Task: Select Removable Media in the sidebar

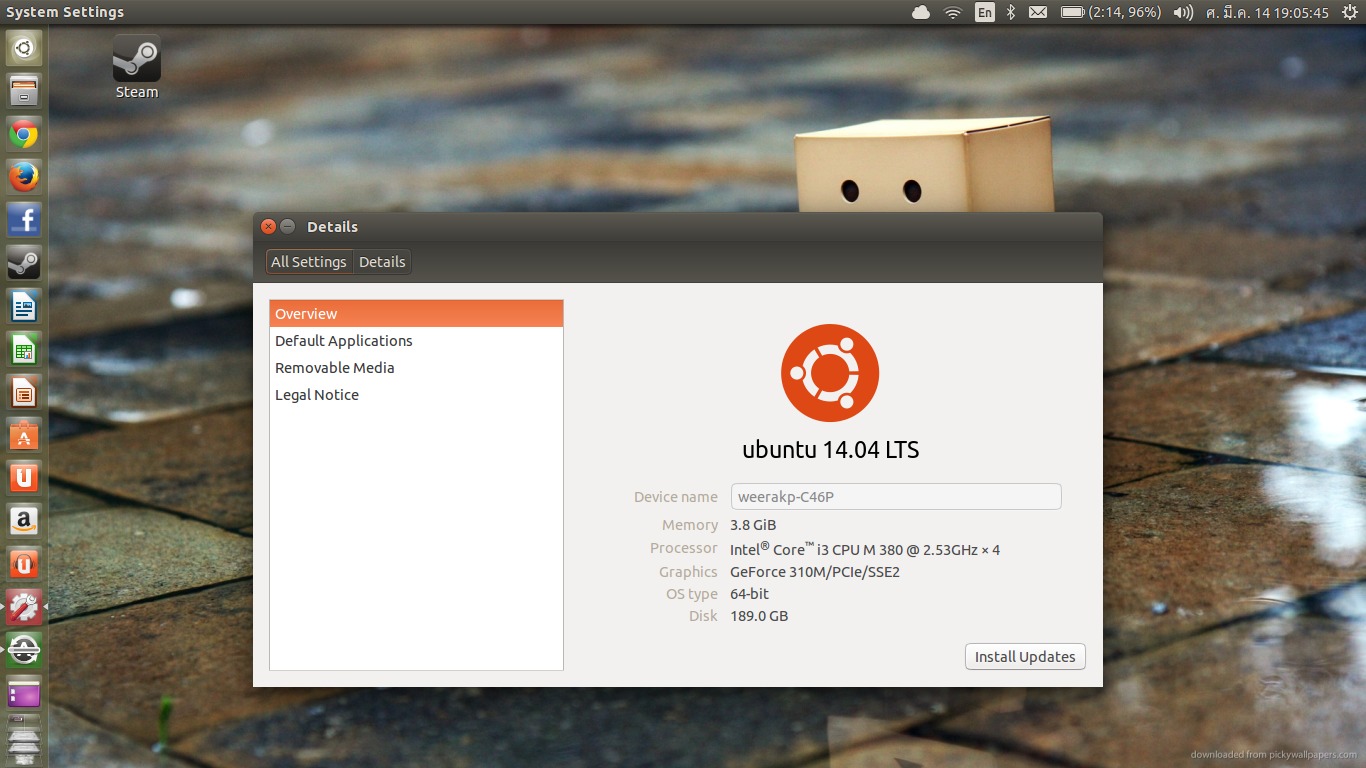Action: tap(416, 368)
